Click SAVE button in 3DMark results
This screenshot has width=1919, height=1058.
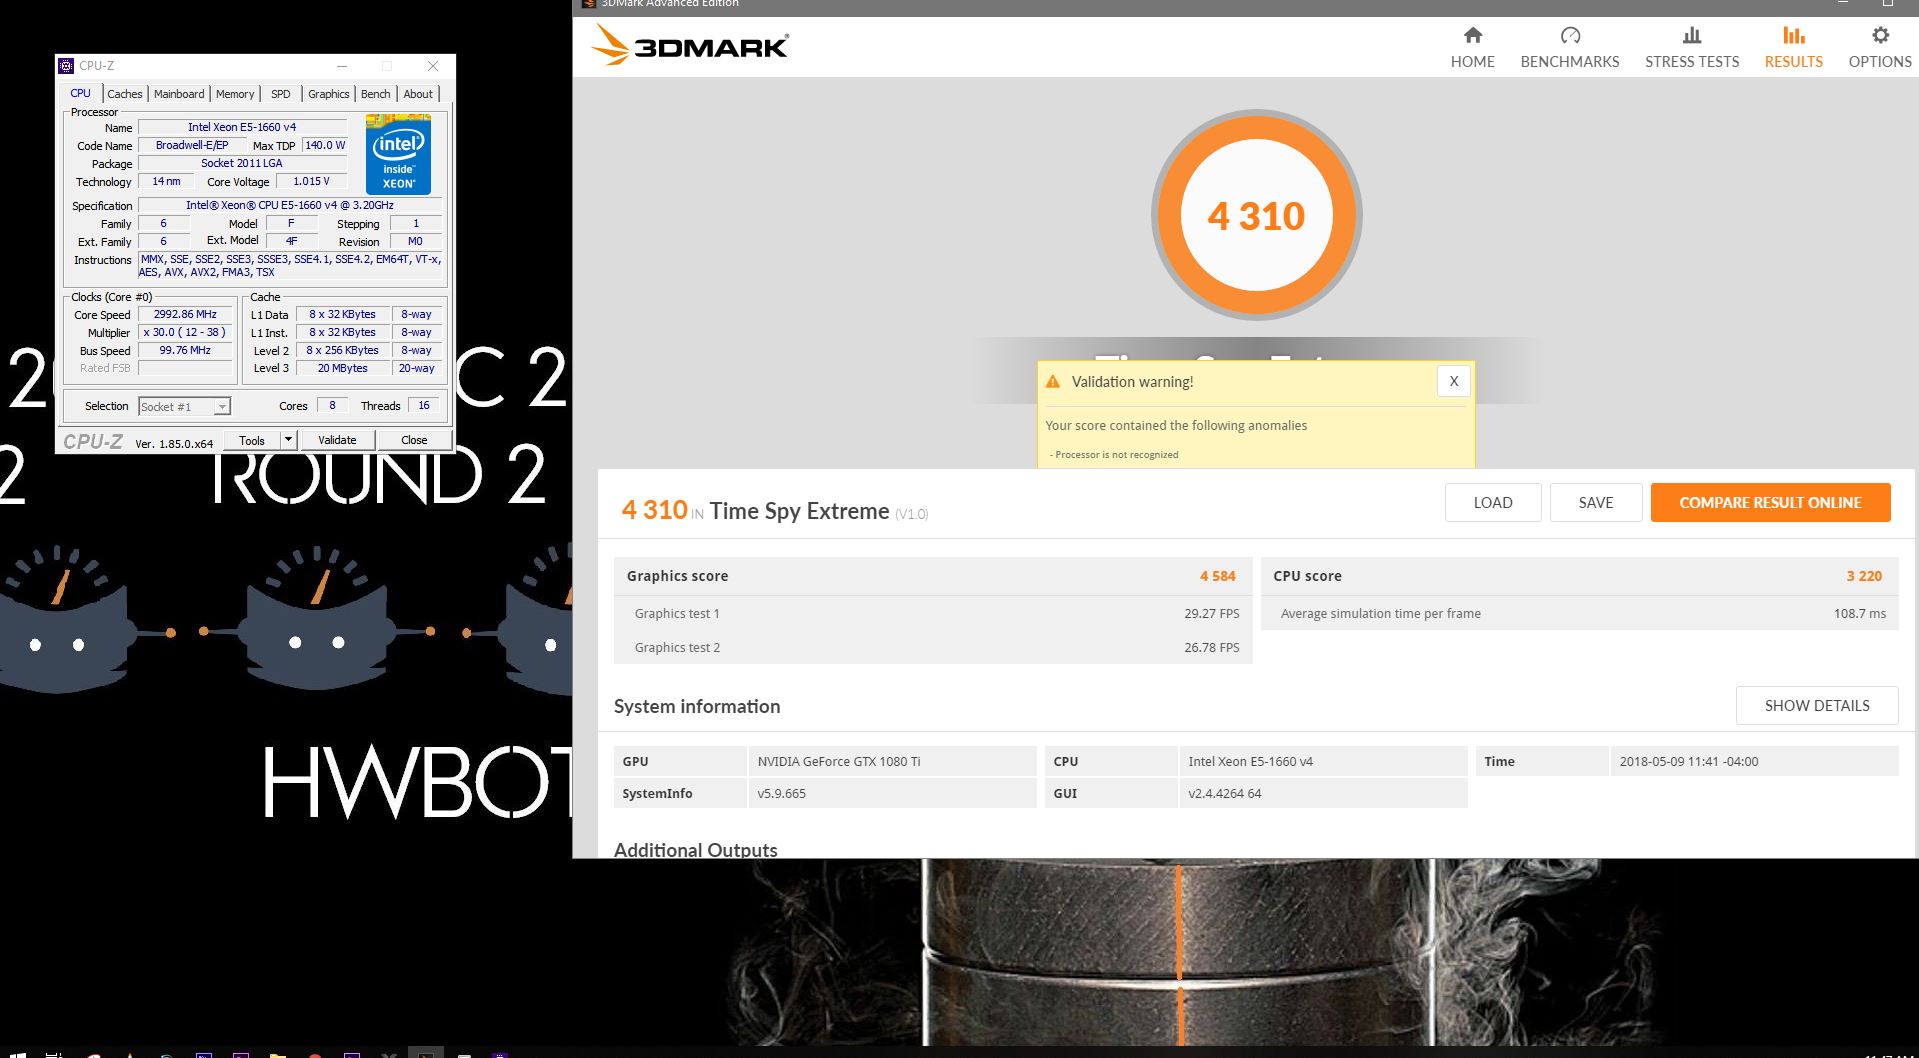click(1595, 503)
